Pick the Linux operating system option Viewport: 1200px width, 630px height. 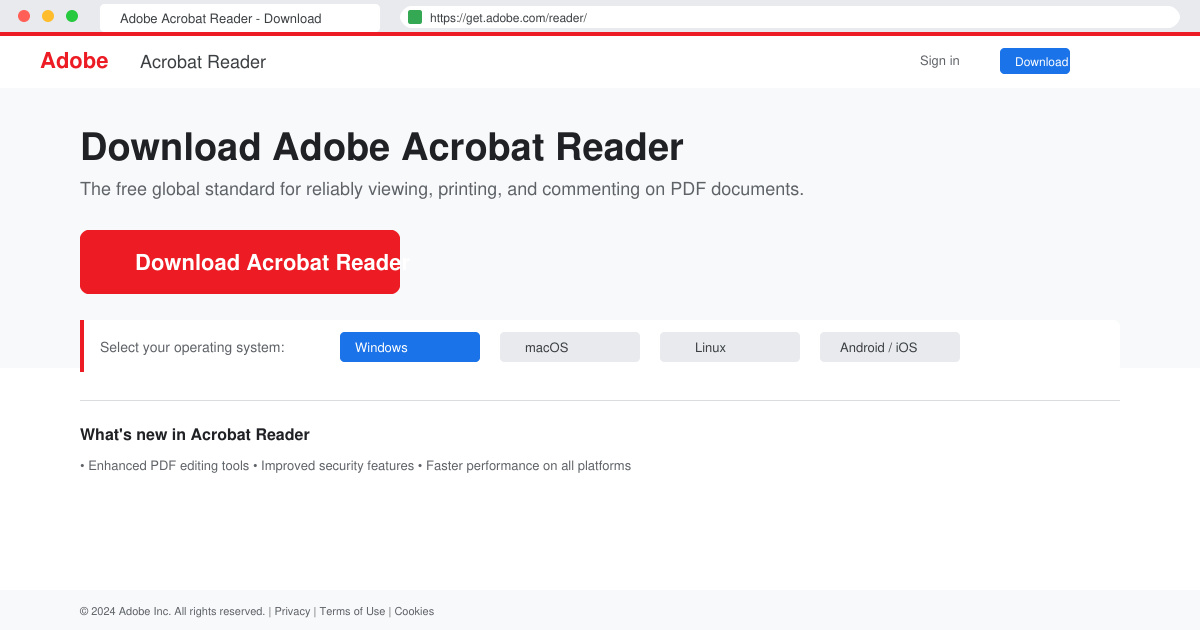pyautogui.click(x=730, y=347)
